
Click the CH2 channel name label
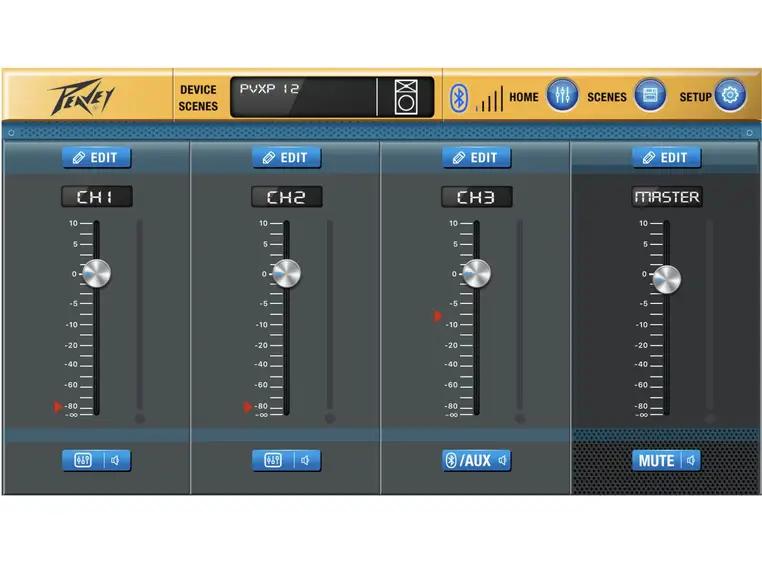pyautogui.click(x=287, y=197)
